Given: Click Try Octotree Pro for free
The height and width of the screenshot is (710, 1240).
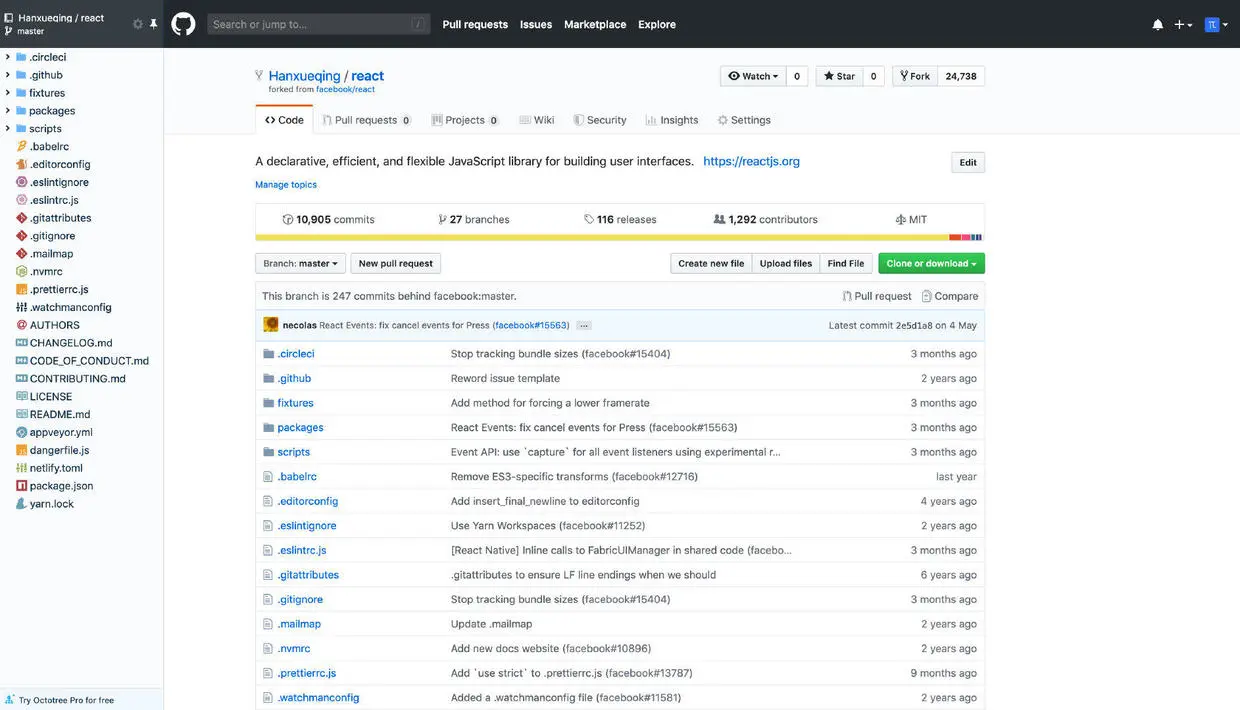Looking at the screenshot, I should pos(66,700).
